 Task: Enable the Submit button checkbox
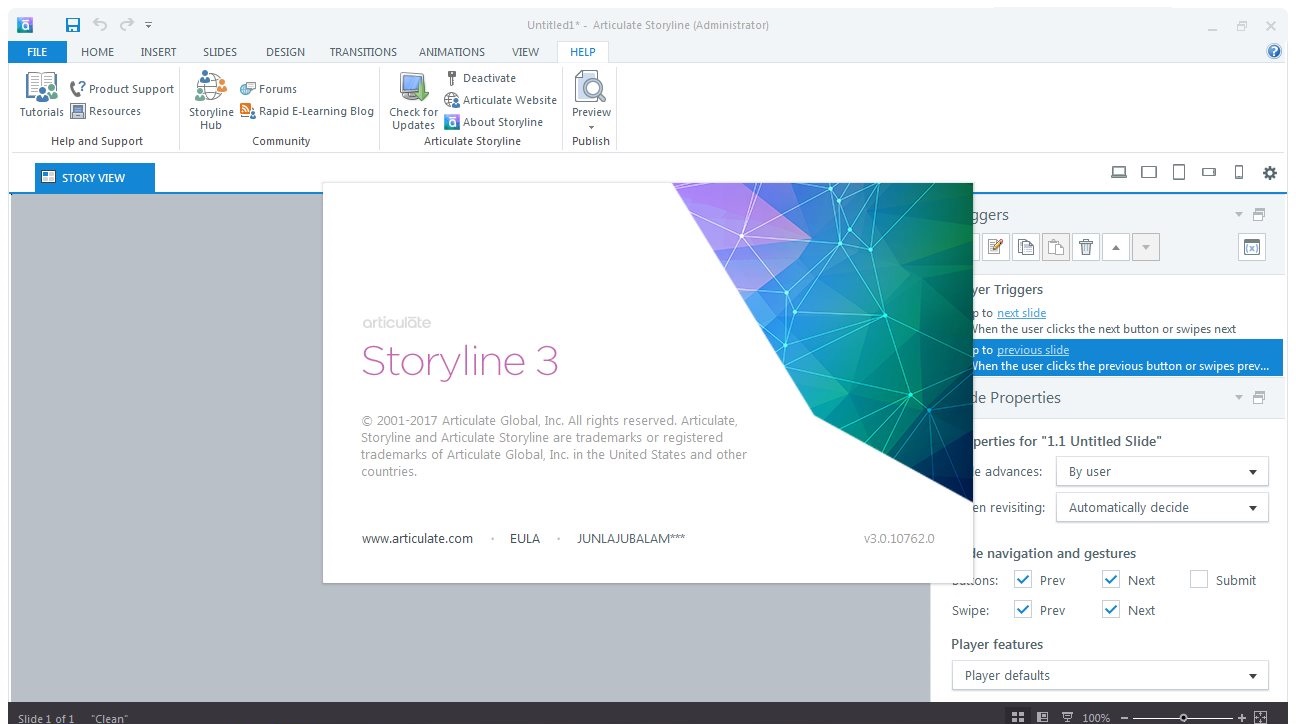(1199, 579)
